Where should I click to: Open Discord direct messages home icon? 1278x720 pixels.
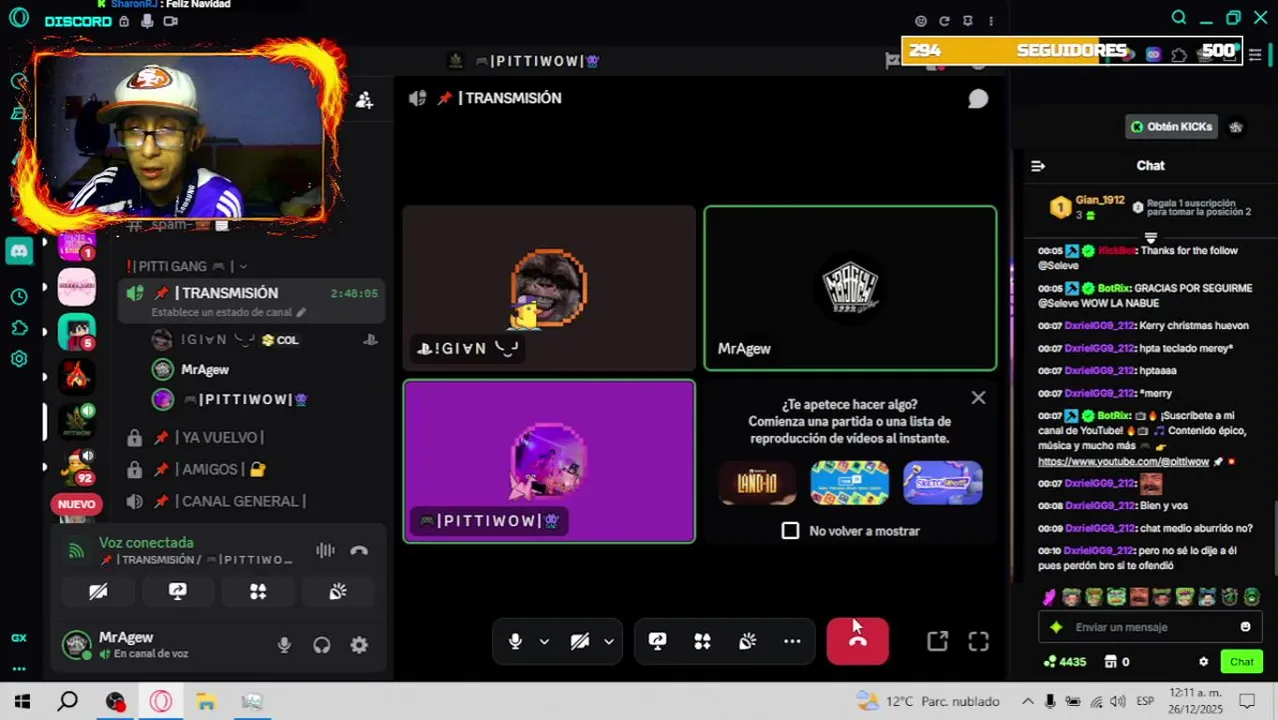pos(19,251)
